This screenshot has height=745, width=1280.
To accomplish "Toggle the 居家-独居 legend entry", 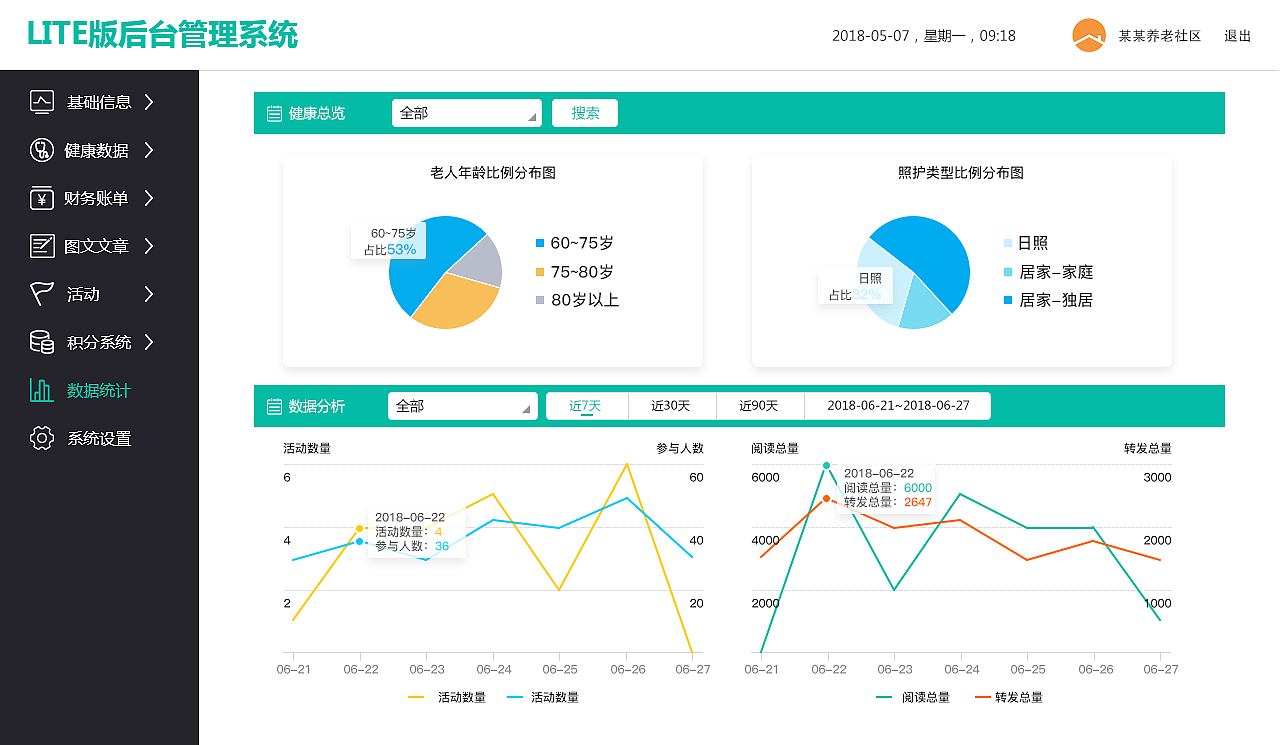I will point(1048,300).
